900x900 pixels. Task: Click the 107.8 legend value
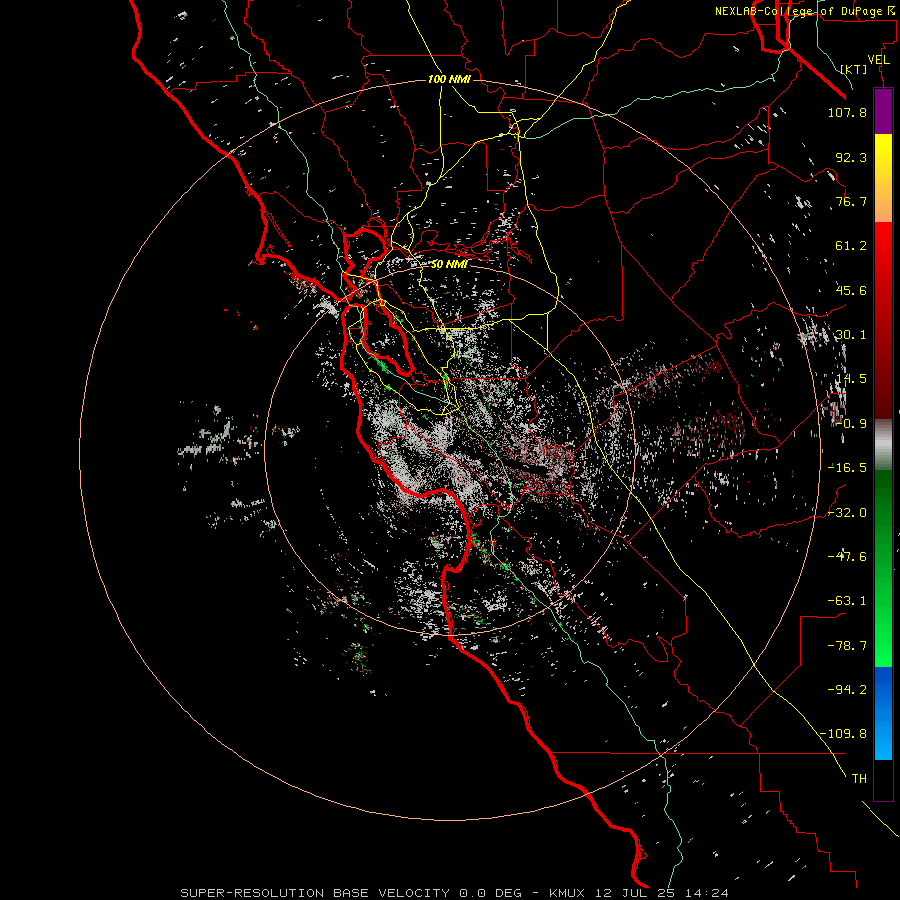(x=847, y=112)
